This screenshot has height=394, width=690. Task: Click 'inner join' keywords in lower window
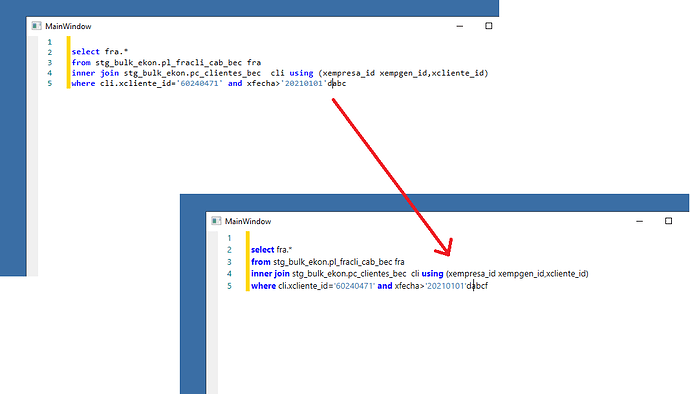(270, 273)
